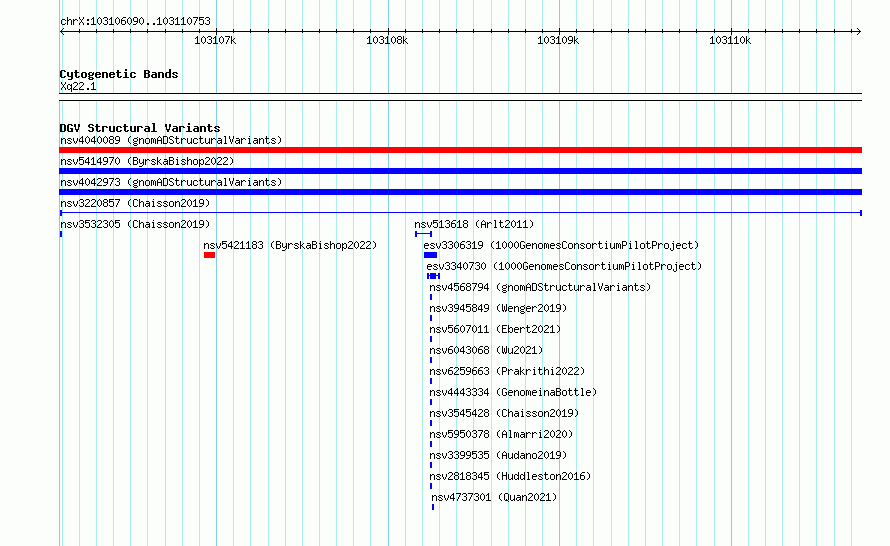Click the nsv3532305 Chaisson2019 label
This screenshot has height=546, width=890.
click(135, 224)
